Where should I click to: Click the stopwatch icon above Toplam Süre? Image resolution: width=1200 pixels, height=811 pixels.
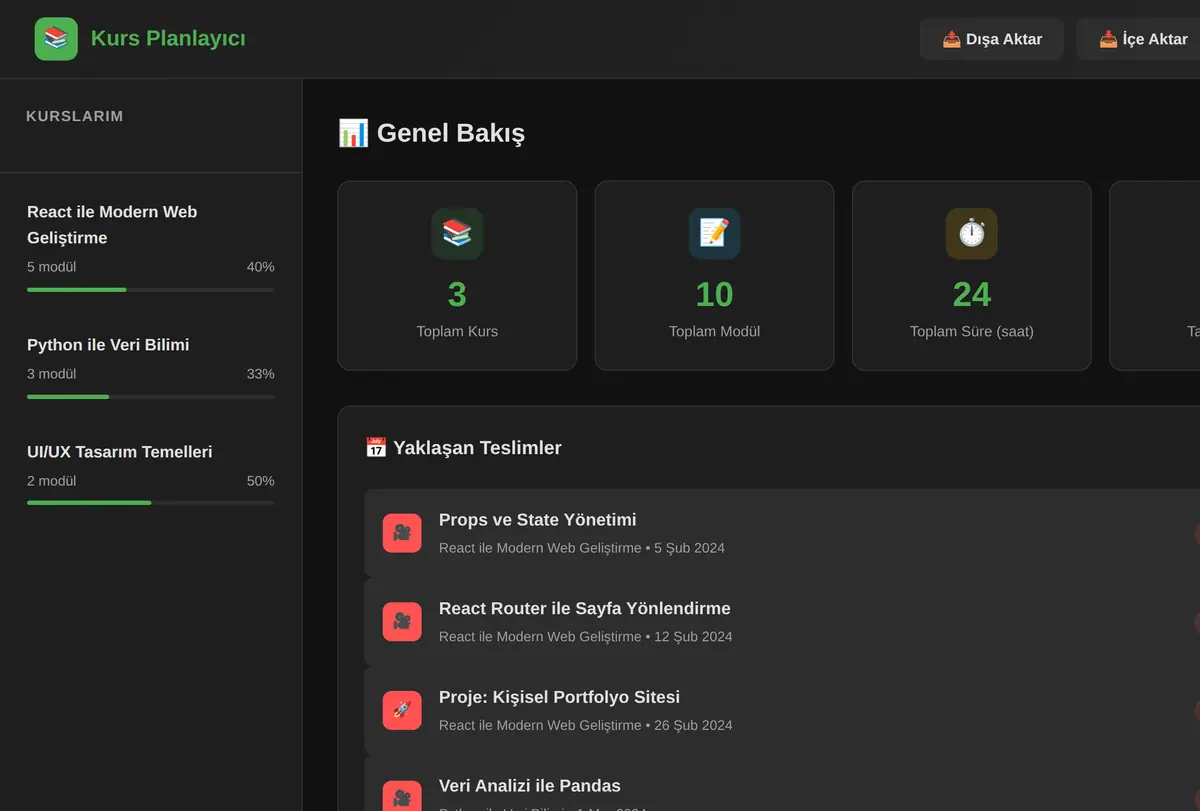click(972, 234)
